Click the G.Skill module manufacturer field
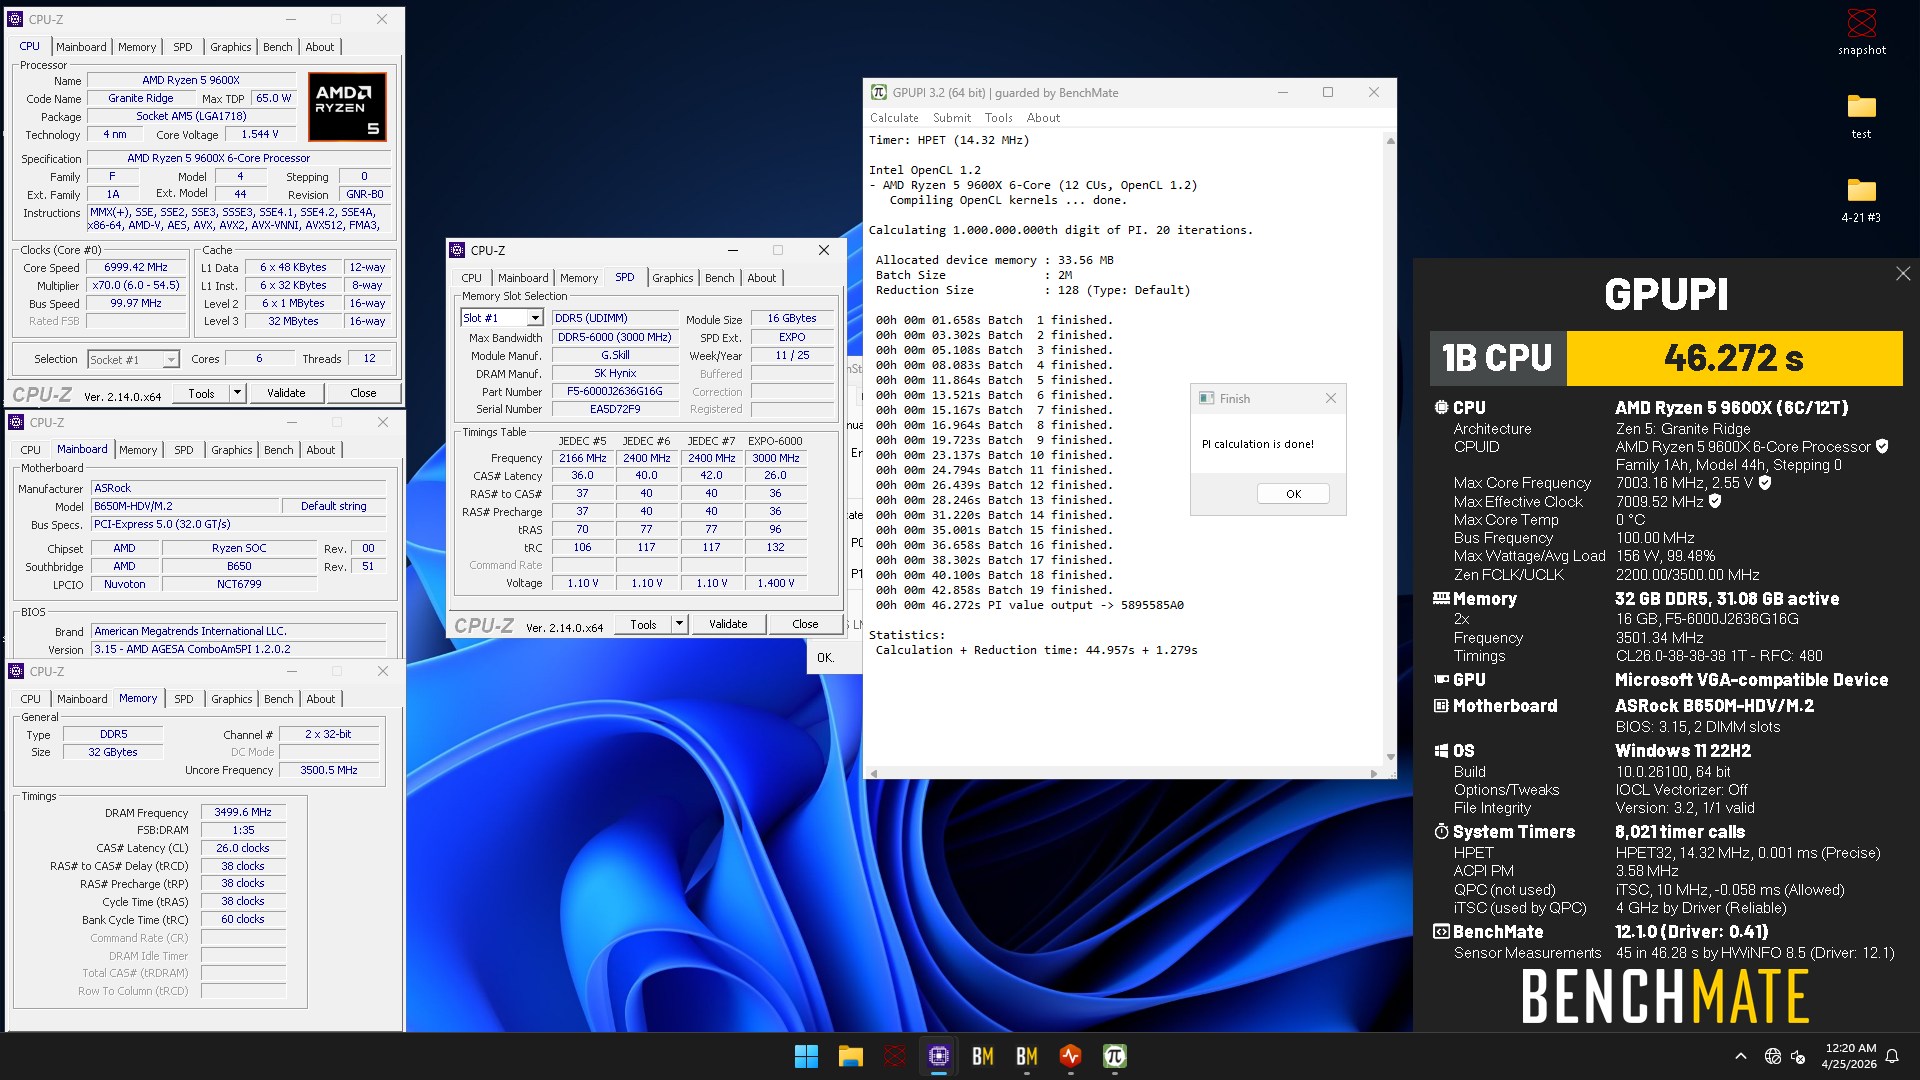This screenshot has height=1080, width=1920. click(615, 355)
